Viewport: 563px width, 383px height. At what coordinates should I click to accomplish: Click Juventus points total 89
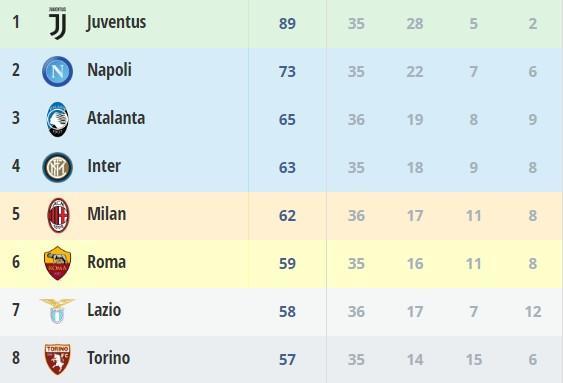click(x=287, y=24)
